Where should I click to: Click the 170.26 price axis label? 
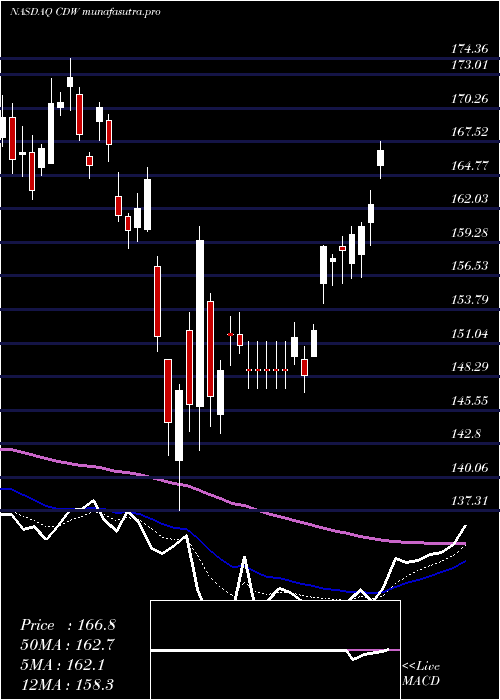click(469, 99)
